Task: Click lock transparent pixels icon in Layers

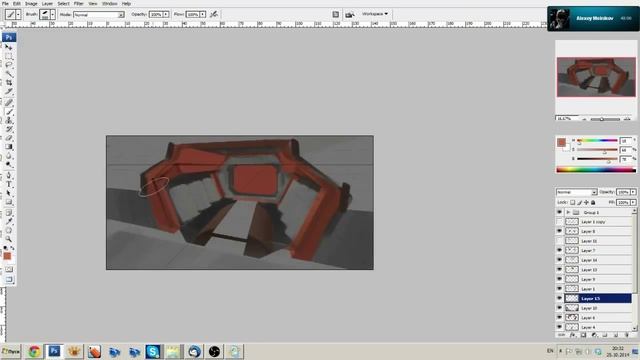Action: [x=572, y=202]
